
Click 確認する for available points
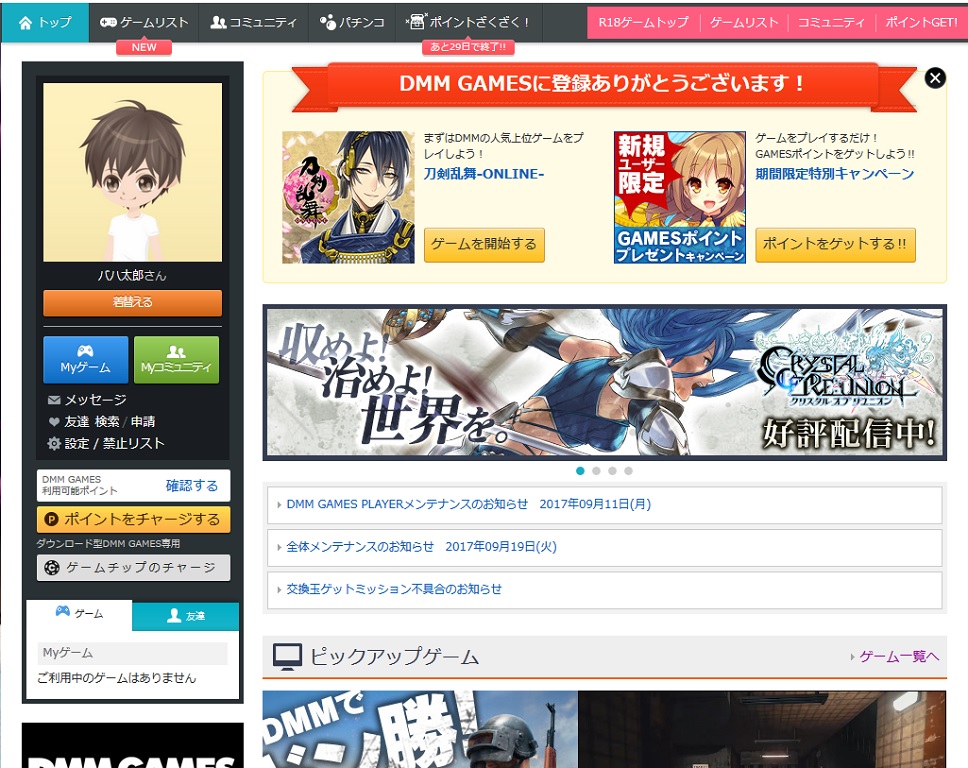(192, 486)
